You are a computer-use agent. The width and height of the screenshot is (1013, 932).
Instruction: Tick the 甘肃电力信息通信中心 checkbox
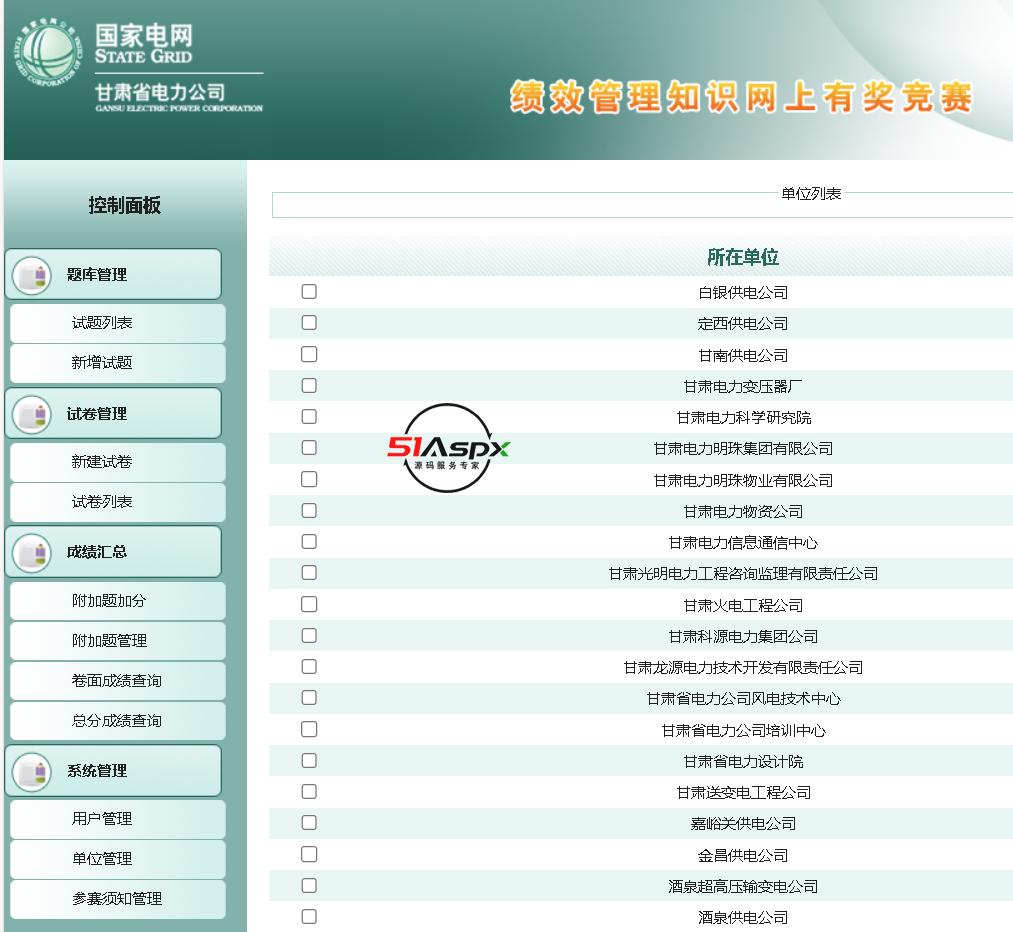tap(309, 541)
